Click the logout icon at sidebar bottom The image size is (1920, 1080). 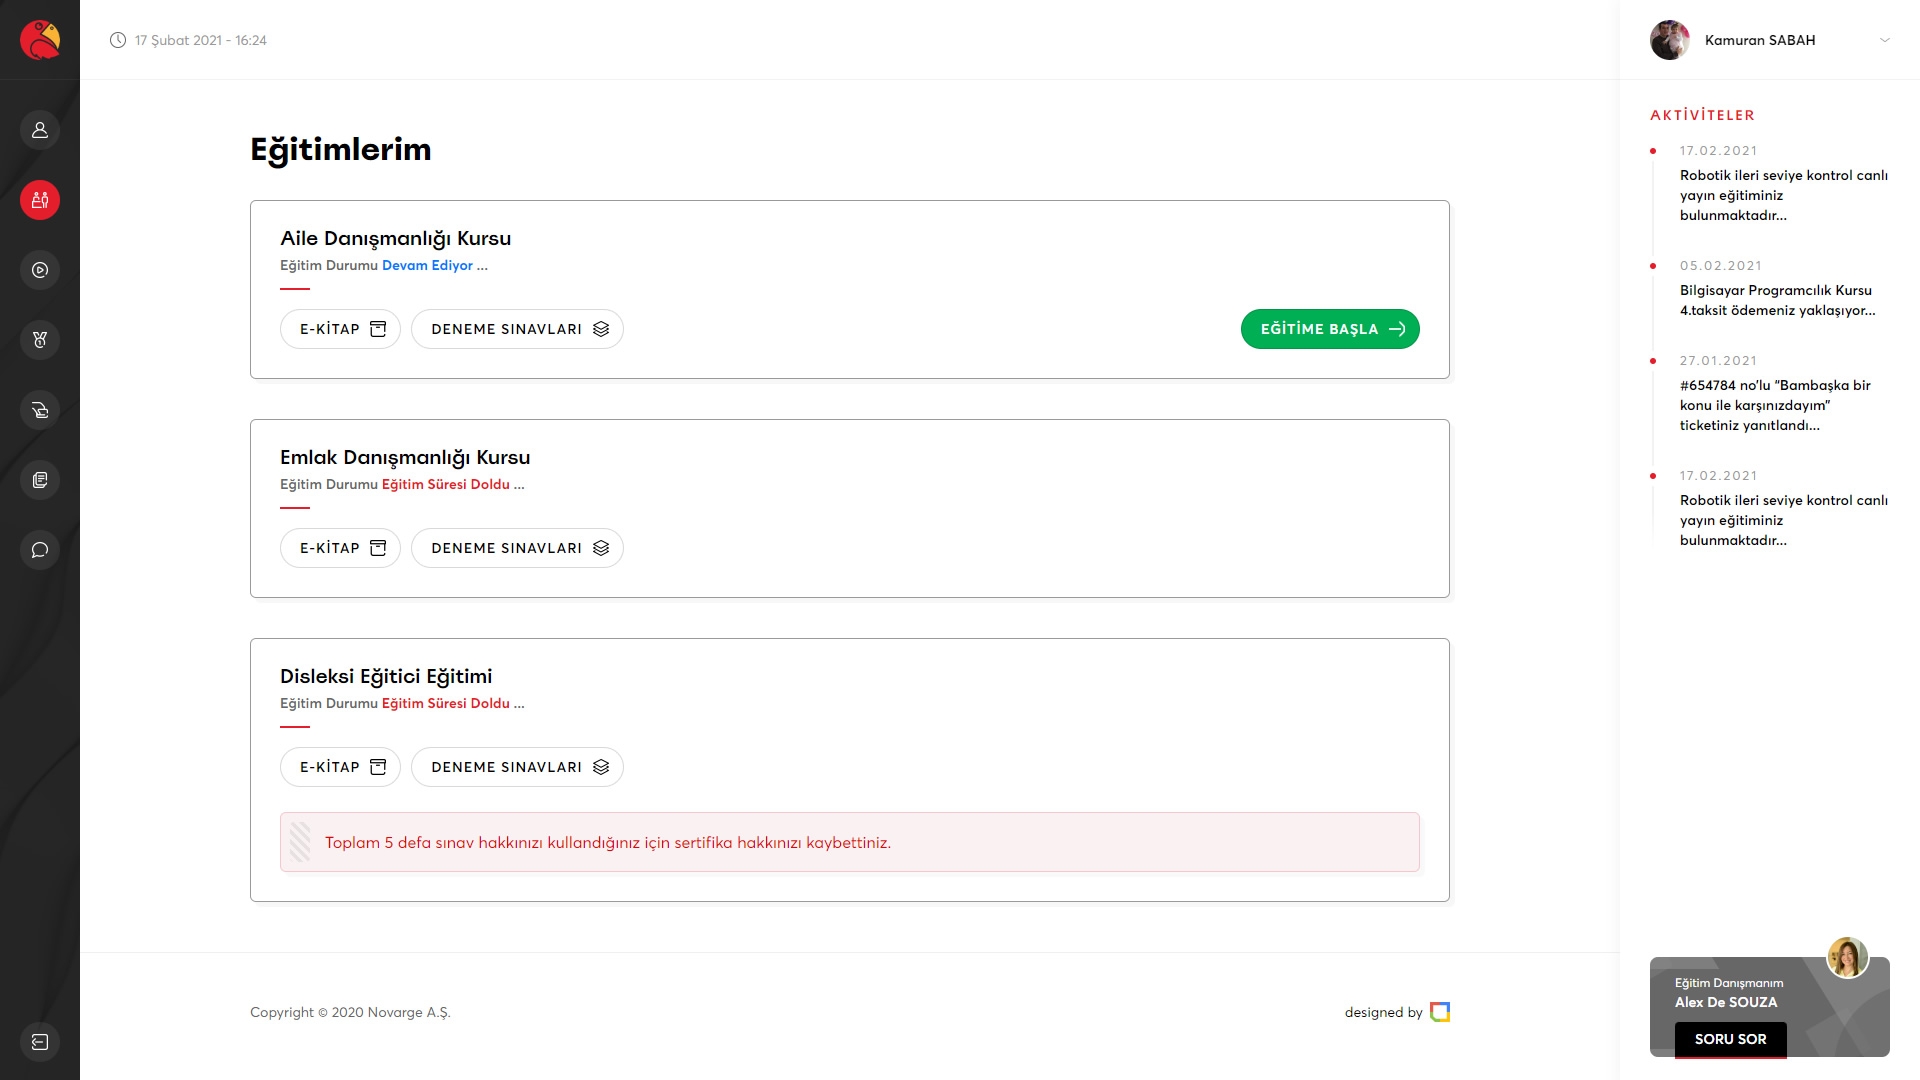click(40, 1042)
